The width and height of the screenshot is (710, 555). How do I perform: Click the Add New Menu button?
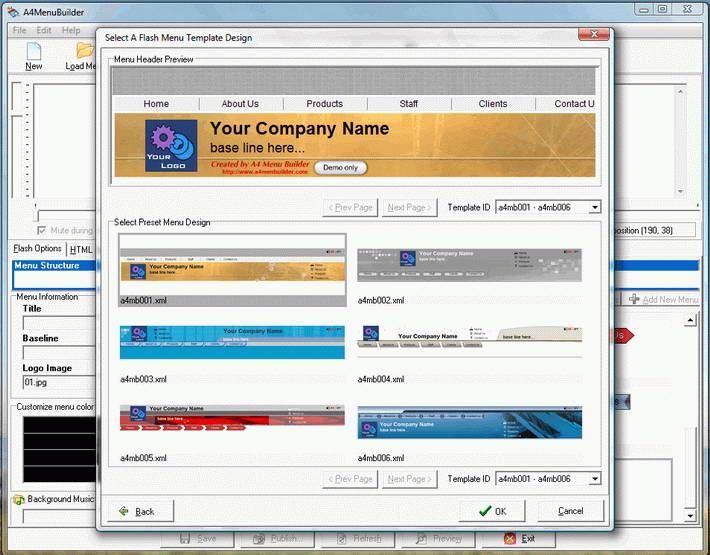(x=663, y=299)
